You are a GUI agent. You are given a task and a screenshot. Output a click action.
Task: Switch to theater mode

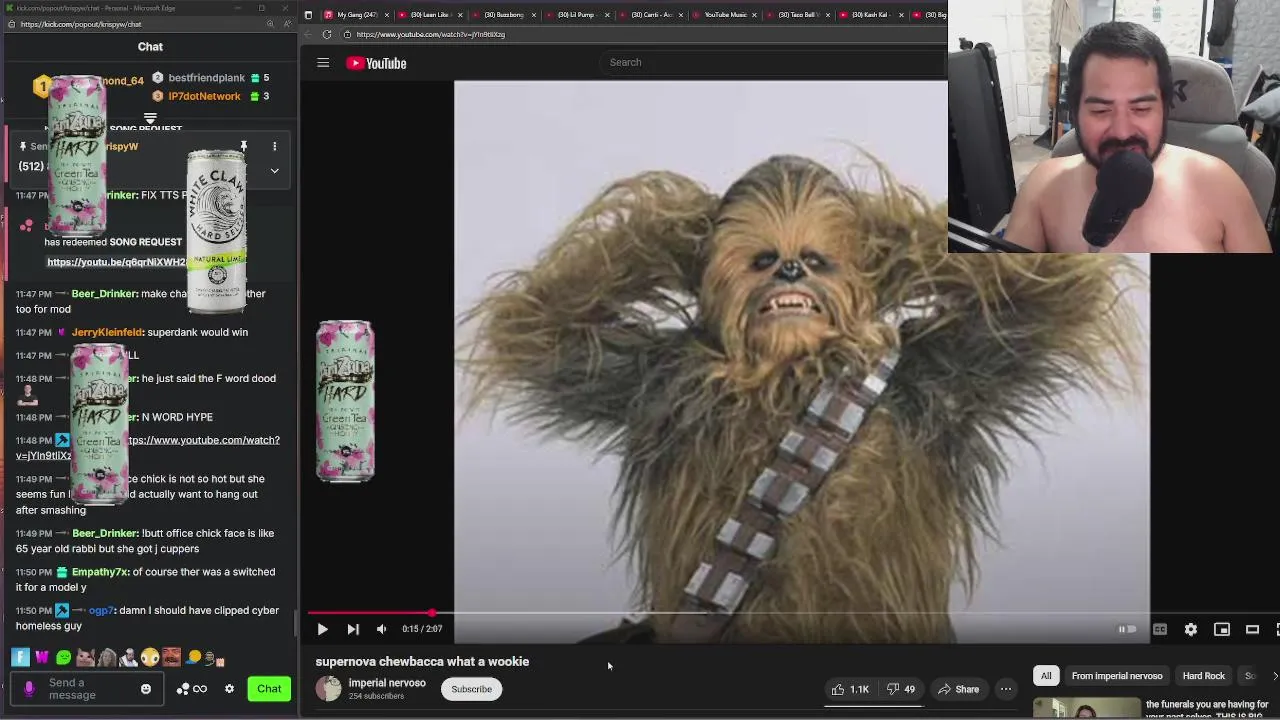point(1252,629)
